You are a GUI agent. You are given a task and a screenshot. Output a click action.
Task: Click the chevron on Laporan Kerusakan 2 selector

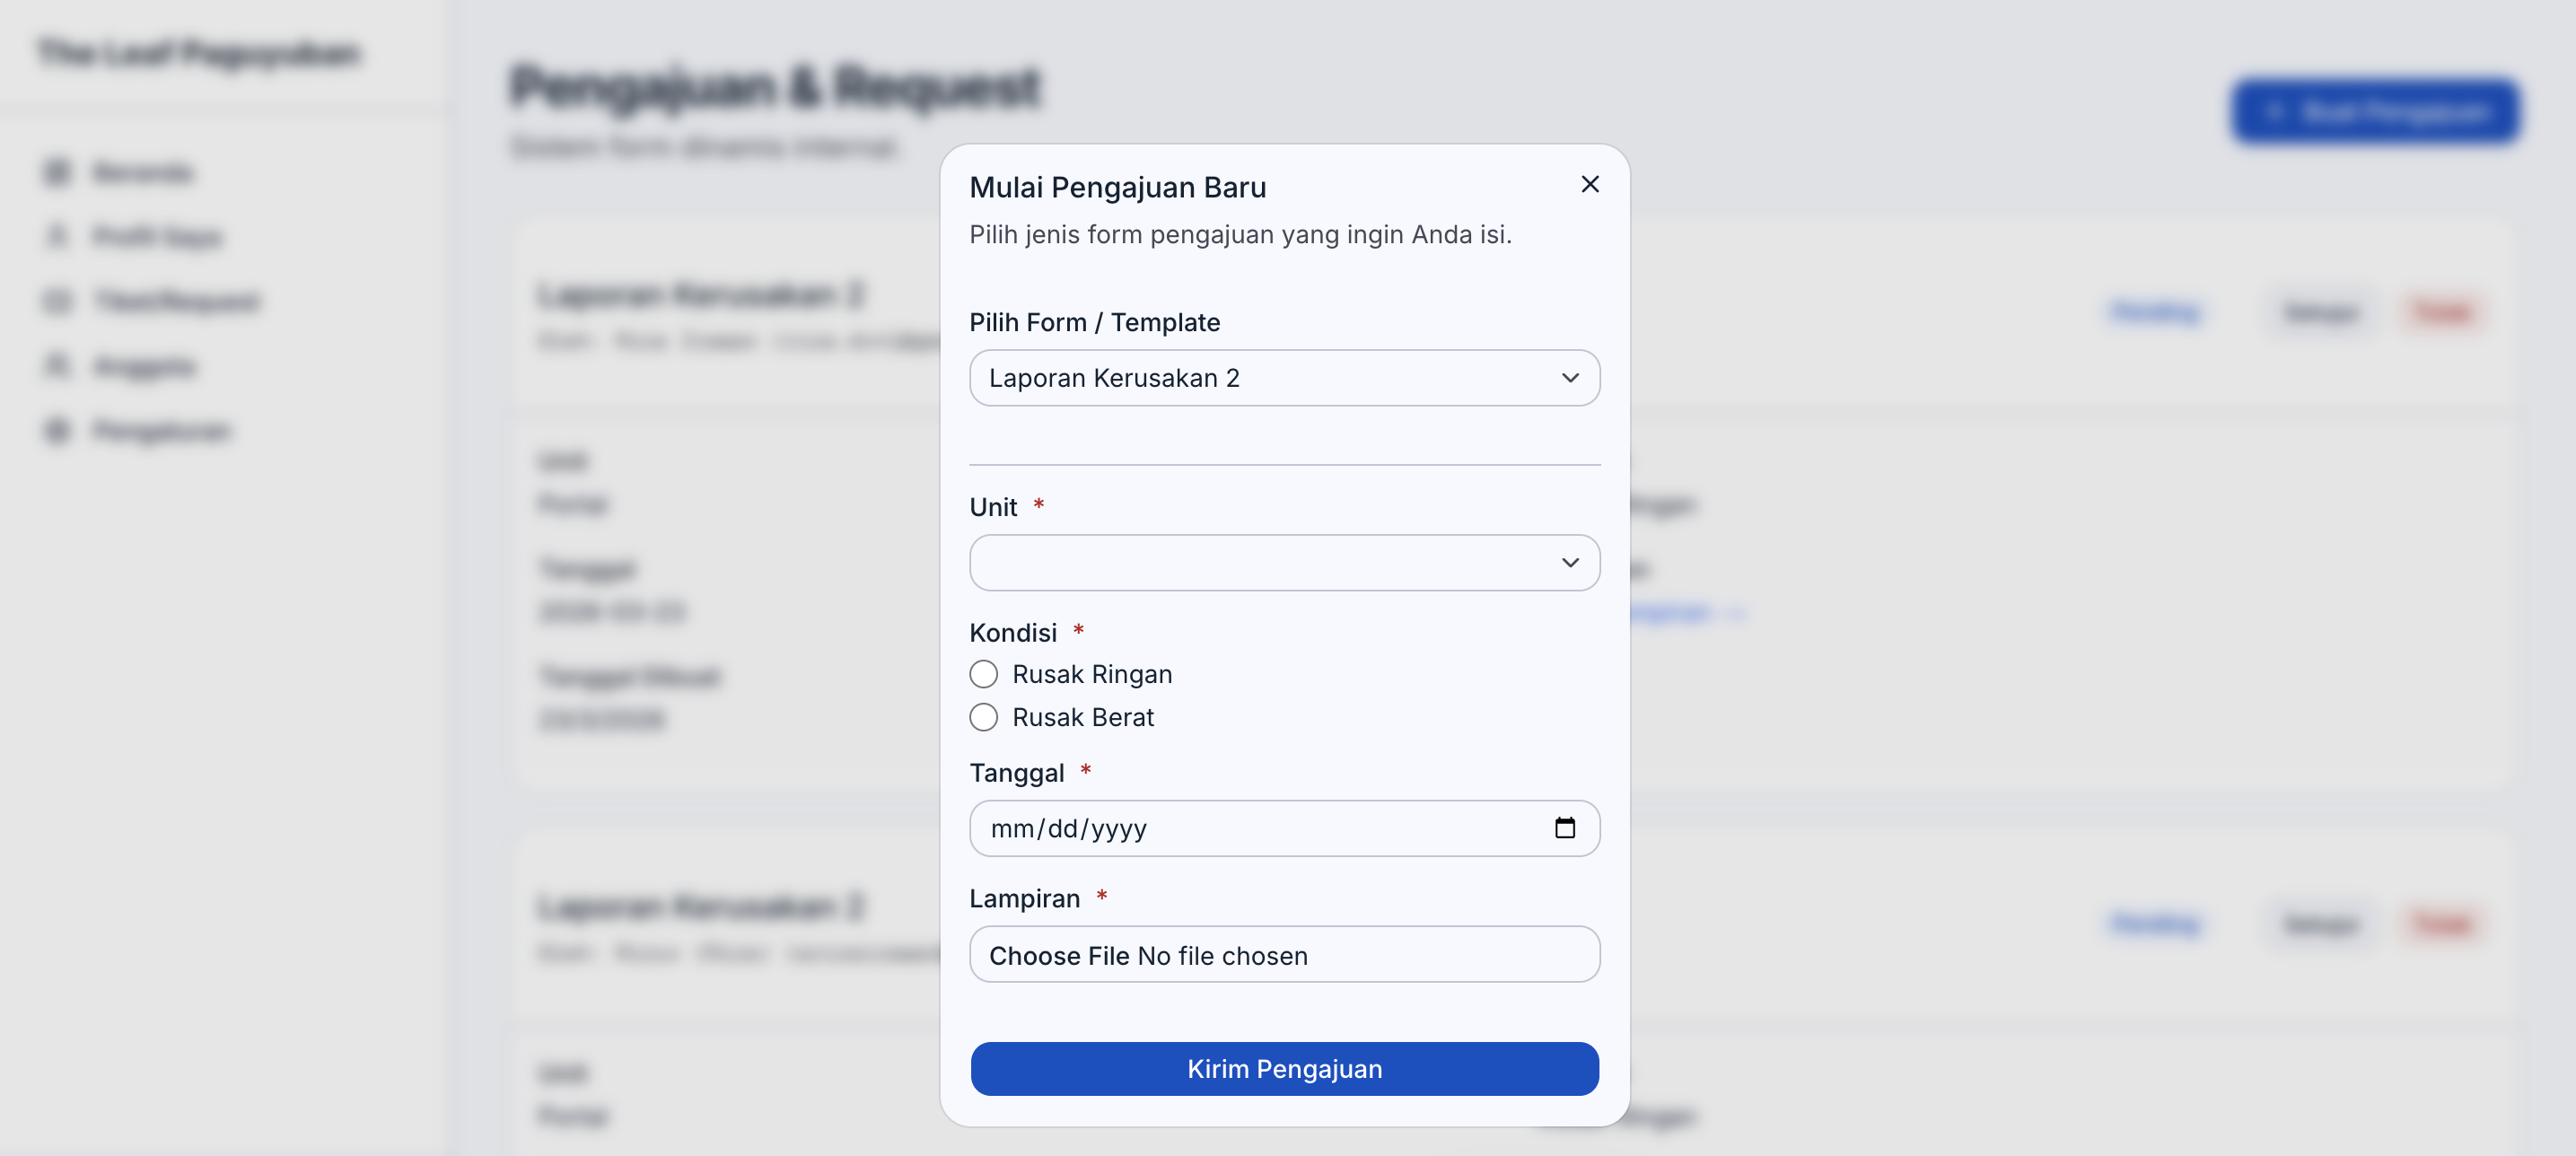coord(1569,378)
